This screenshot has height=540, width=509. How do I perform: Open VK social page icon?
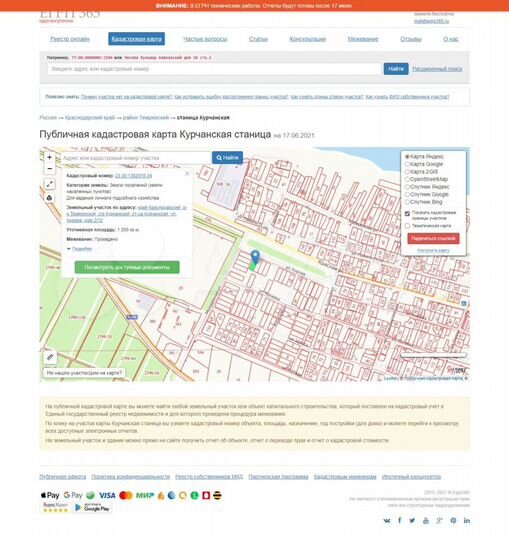pos(387,520)
